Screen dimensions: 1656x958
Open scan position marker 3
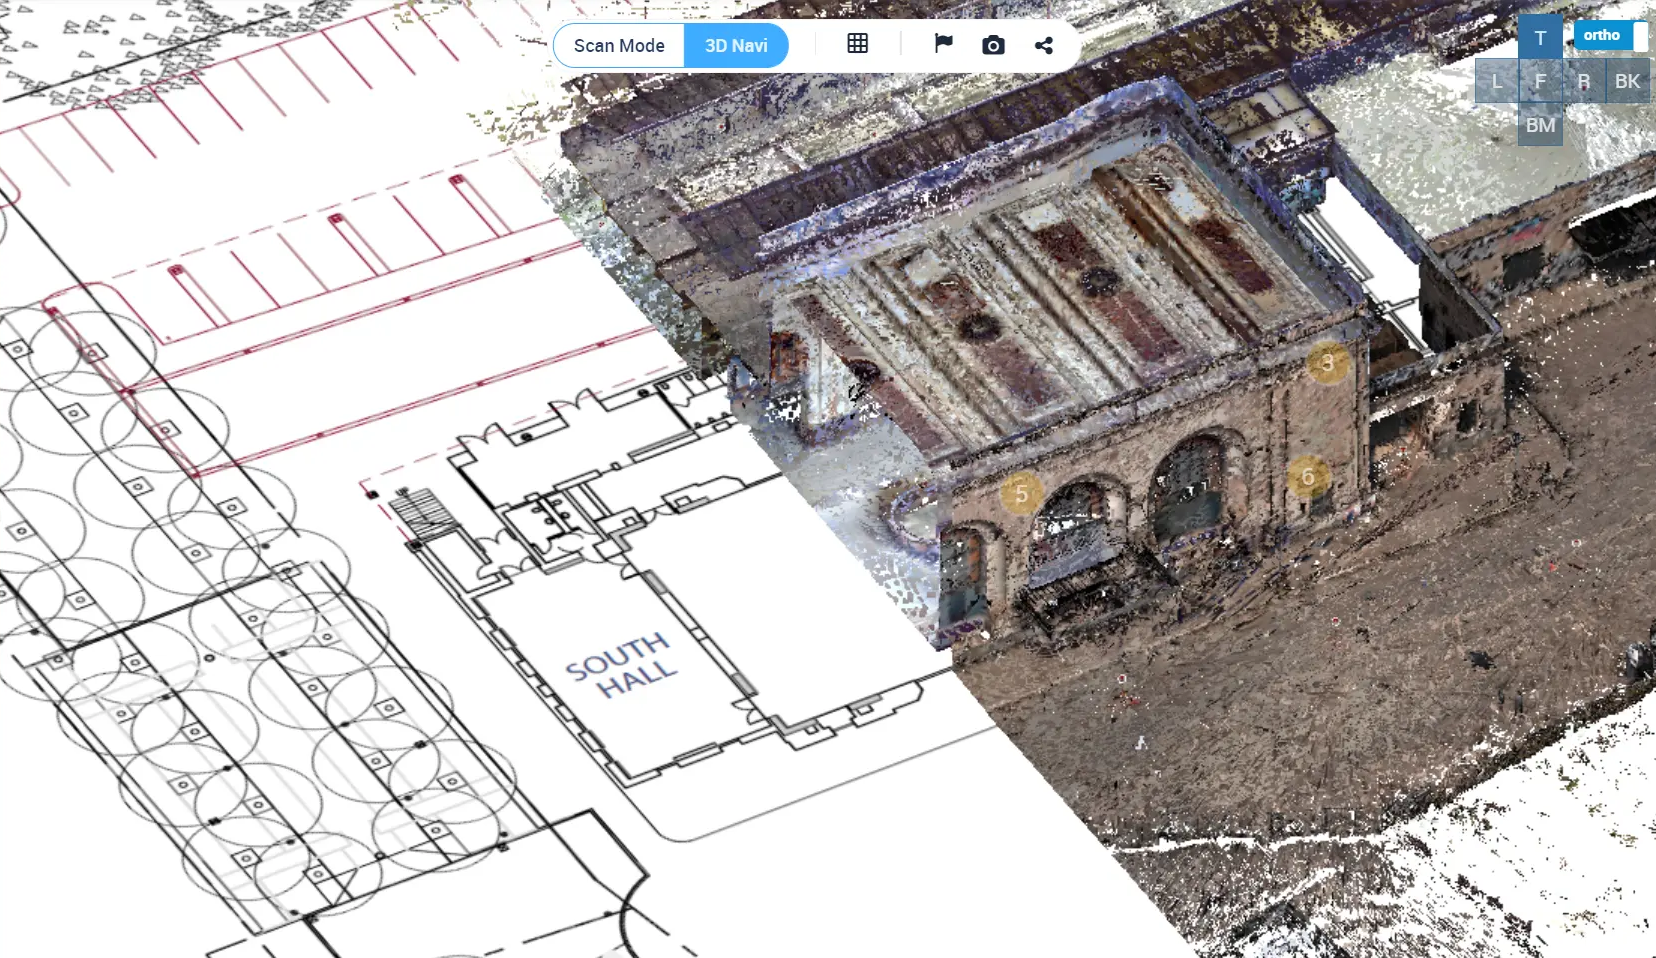1328,363
